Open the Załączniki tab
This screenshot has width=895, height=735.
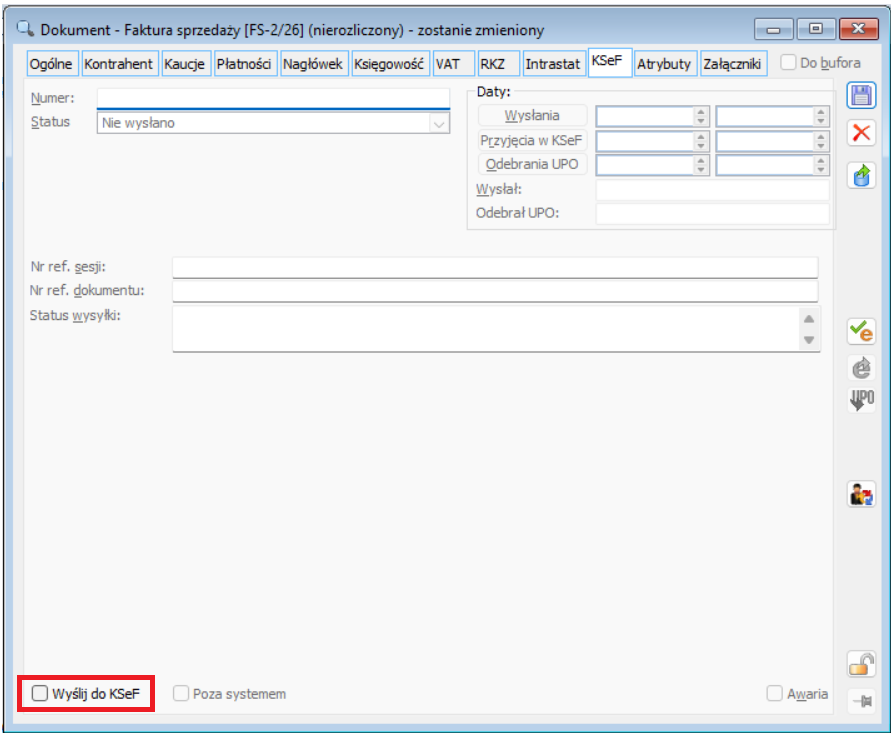(733, 64)
